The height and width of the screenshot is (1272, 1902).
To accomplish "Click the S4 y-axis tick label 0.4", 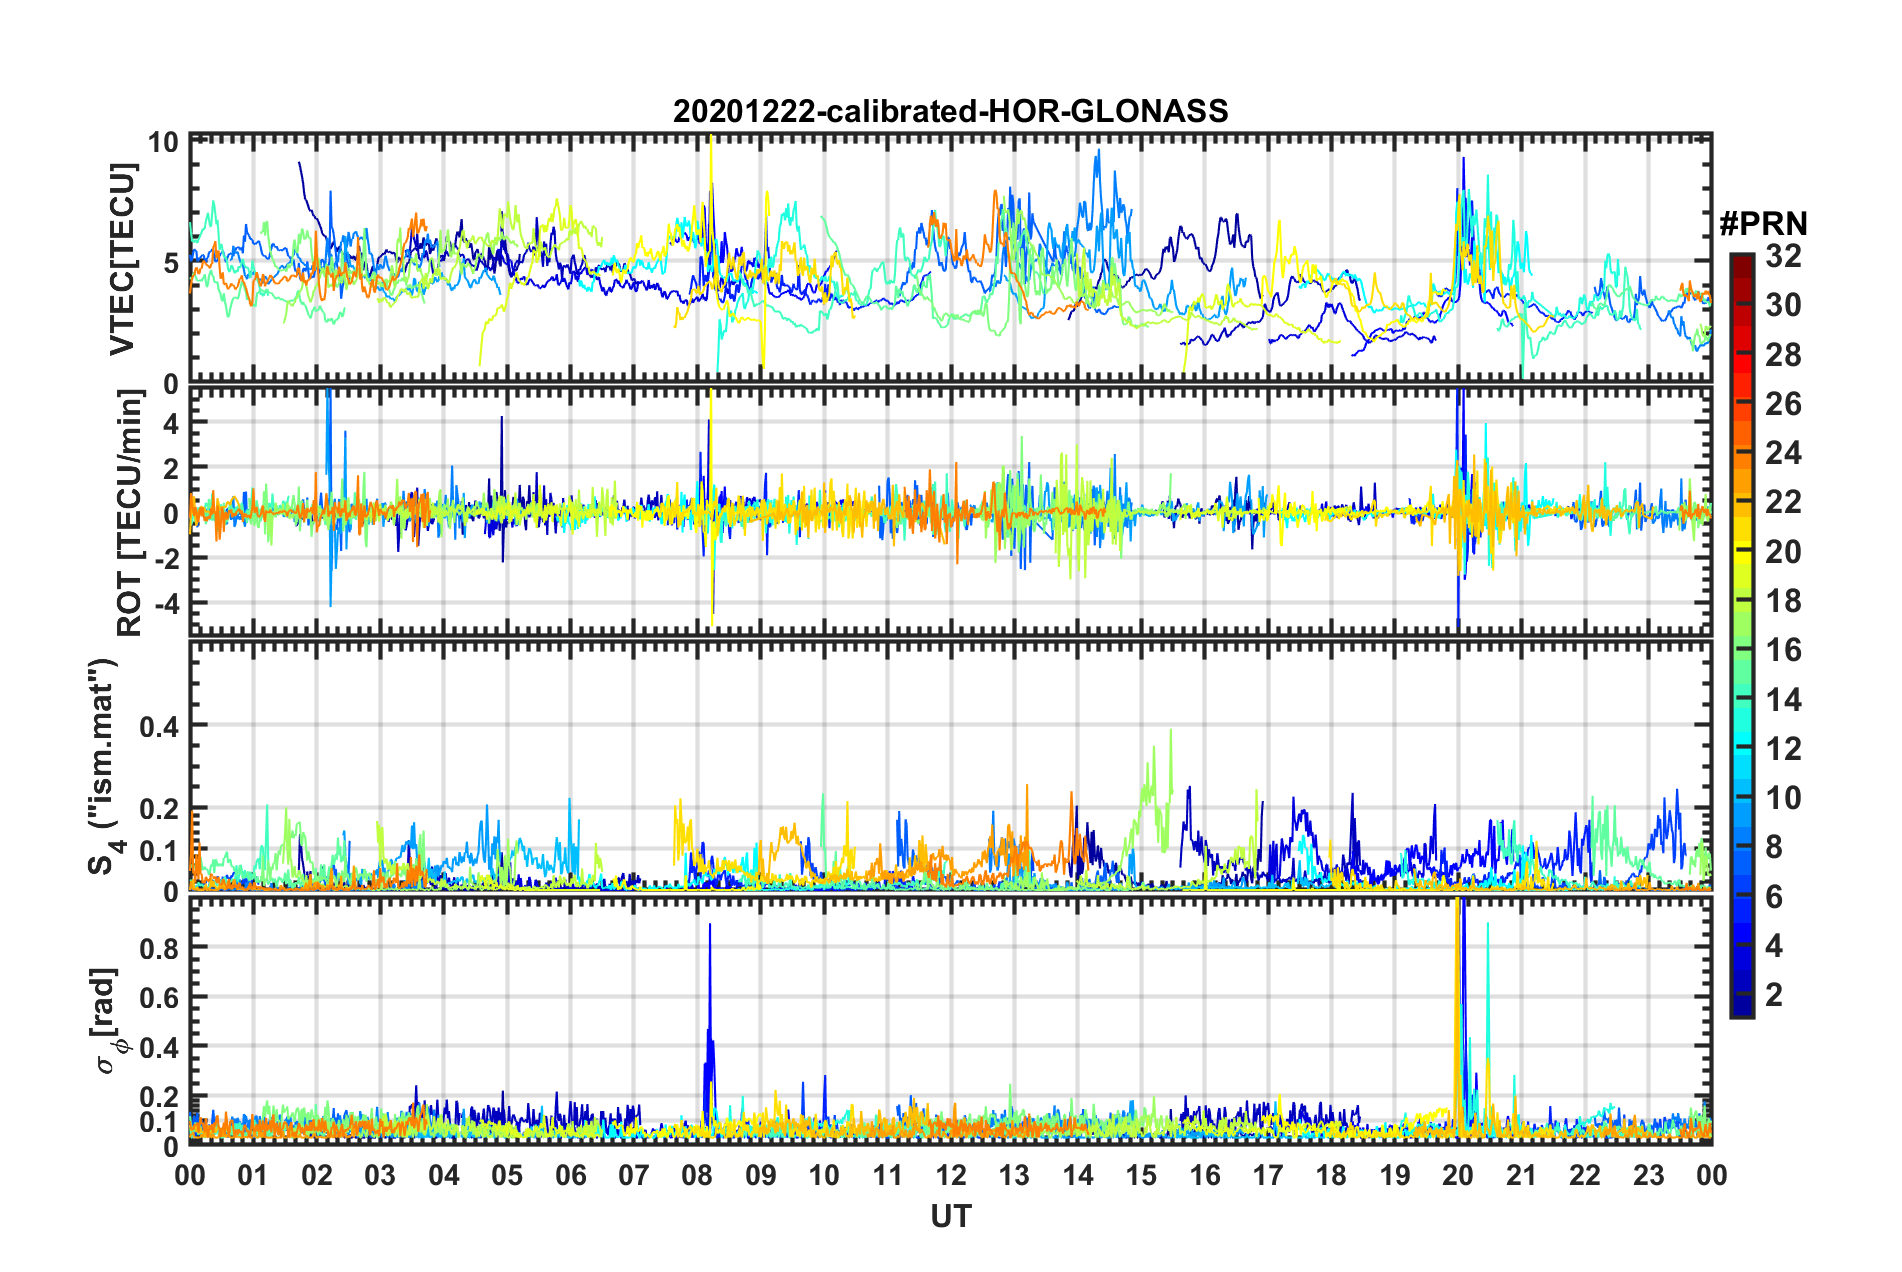I will pos(160,726).
